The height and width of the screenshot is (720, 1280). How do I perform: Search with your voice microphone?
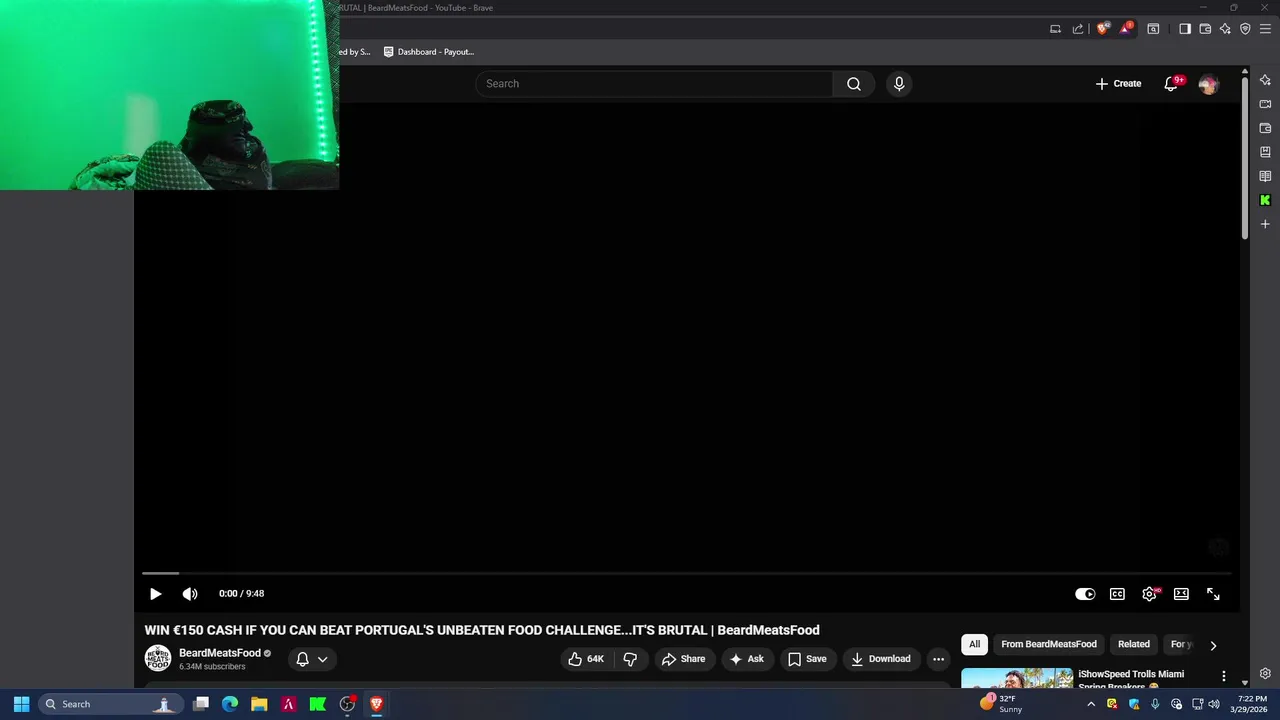coord(899,84)
